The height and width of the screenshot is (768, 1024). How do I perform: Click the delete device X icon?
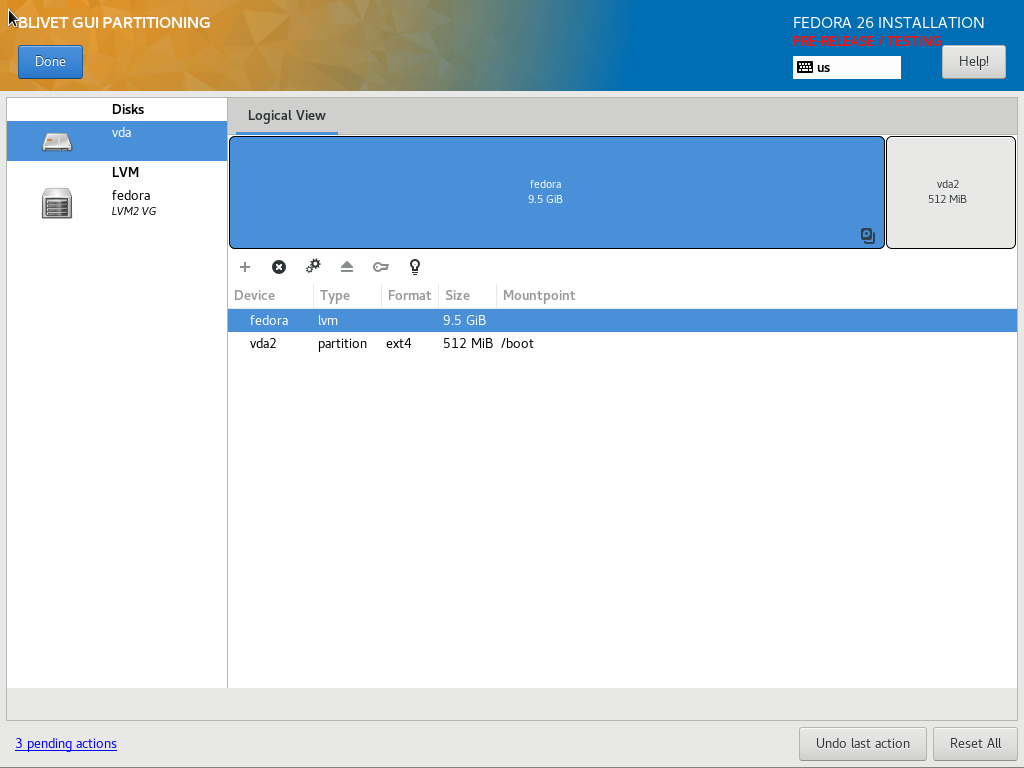tap(279, 266)
